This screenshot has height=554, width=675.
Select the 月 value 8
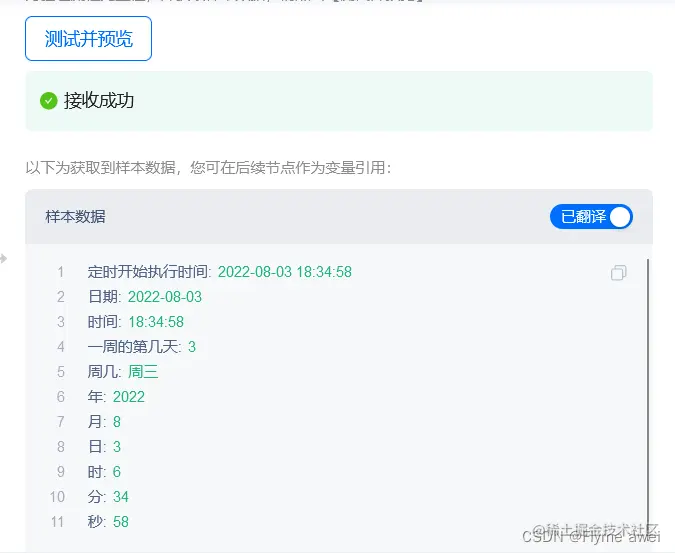pos(117,422)
